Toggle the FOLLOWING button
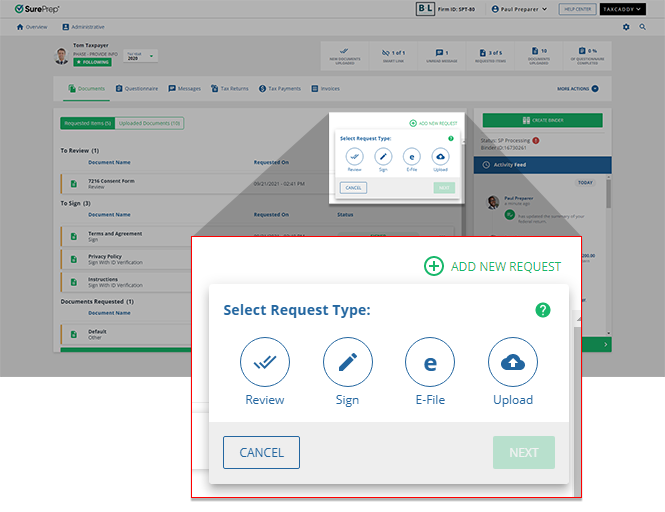This screenshot has width=665, height=512. pyautogui.click(x=92, y=62)
